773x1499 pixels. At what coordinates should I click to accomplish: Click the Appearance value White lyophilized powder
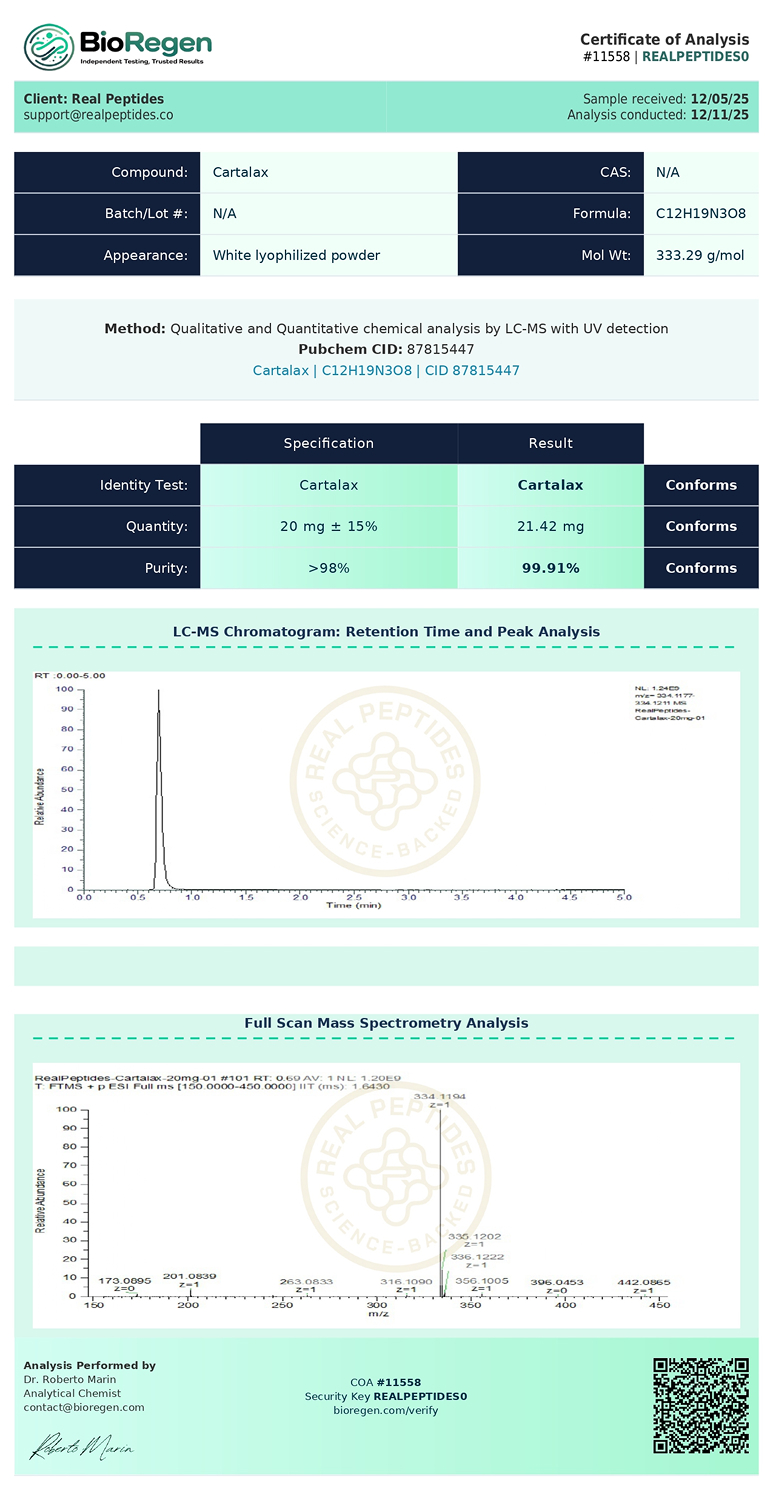click(296, 255)
